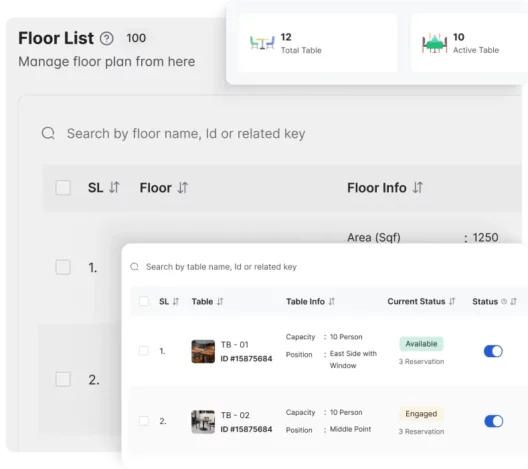Viewport: 528px width, 469px height.
Task: Click the Engaged status badge
Action: [421, 414]
